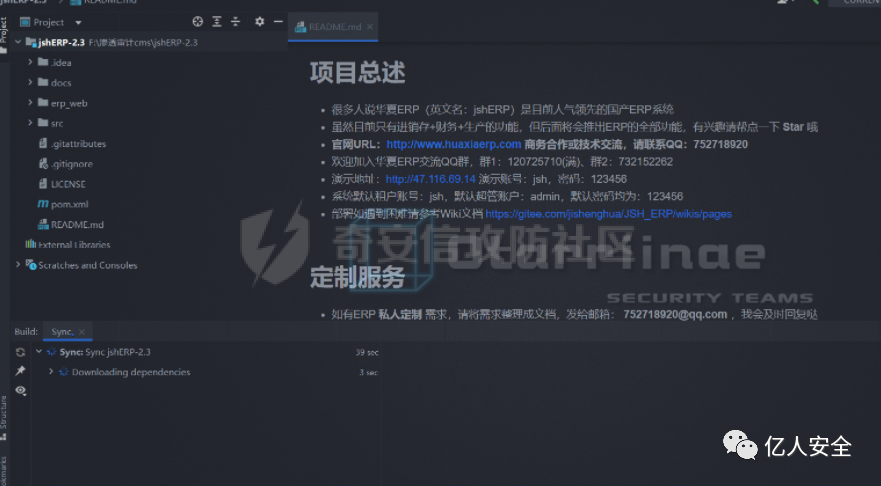Collapse the Sync jshERP-2.3 node
The width and height of the screenshot is (881, 486).
pos(39,352)
